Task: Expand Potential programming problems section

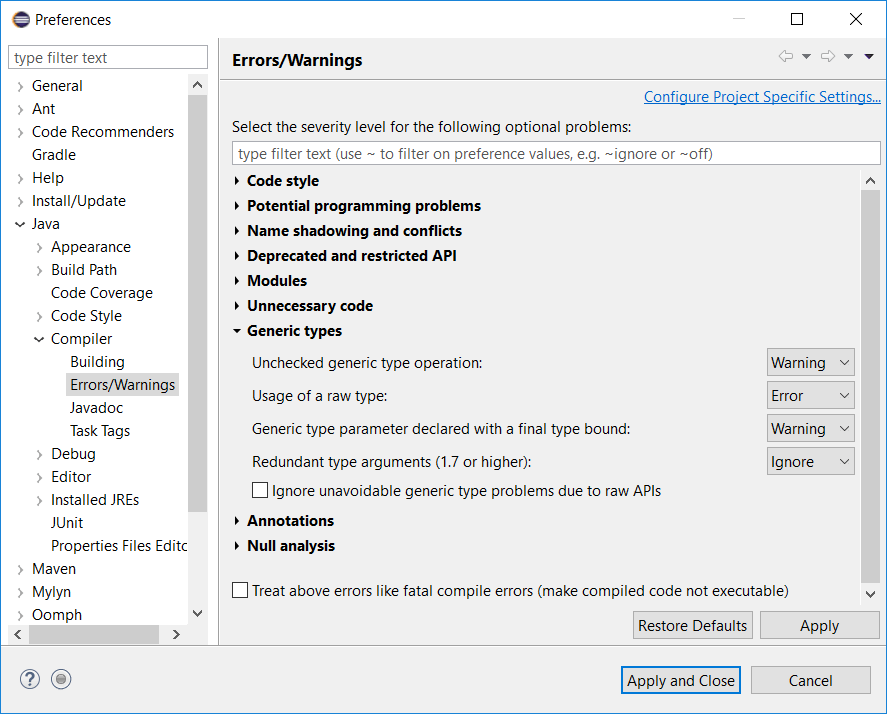Action: (237, 206)
